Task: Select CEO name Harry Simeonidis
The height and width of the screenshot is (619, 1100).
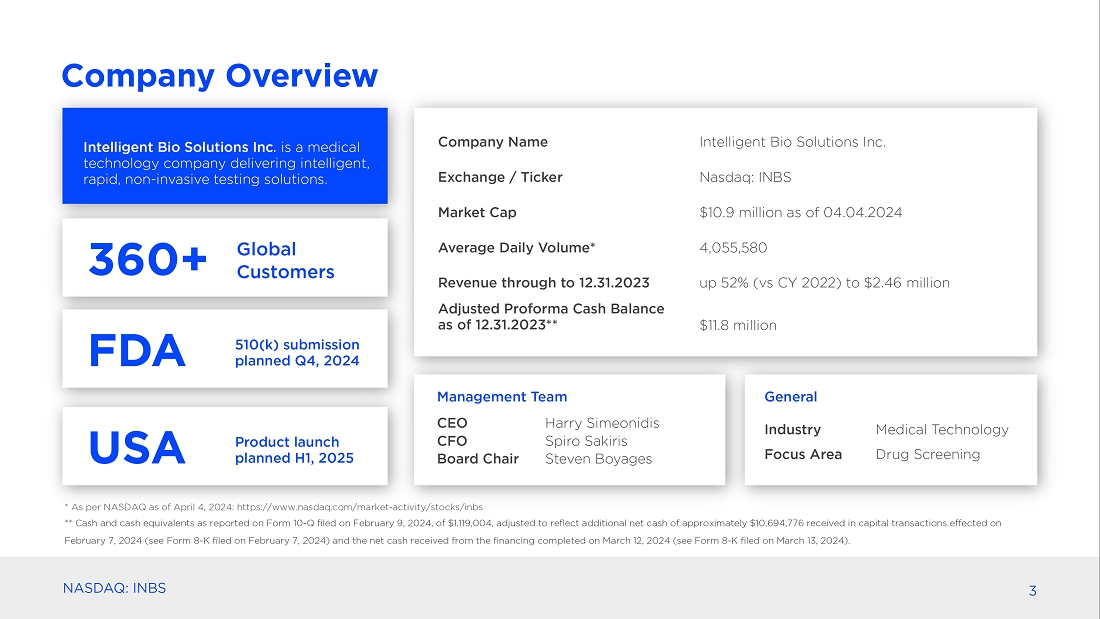Action: (x=602, y=423)
